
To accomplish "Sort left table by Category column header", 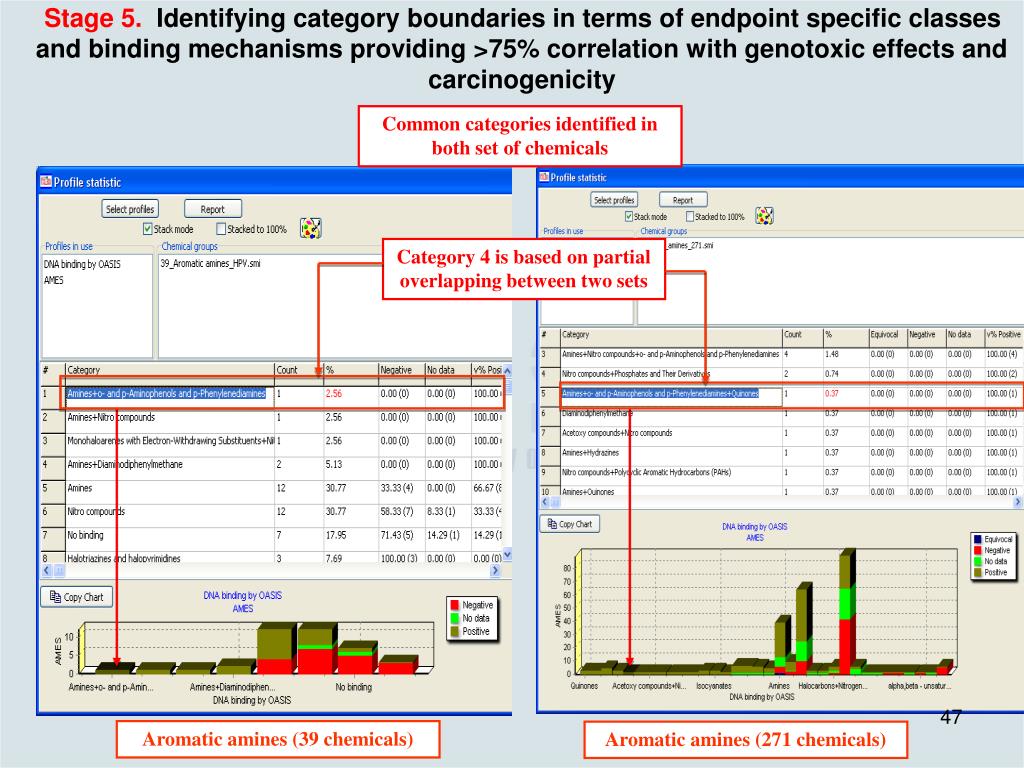I will point(169,370).
